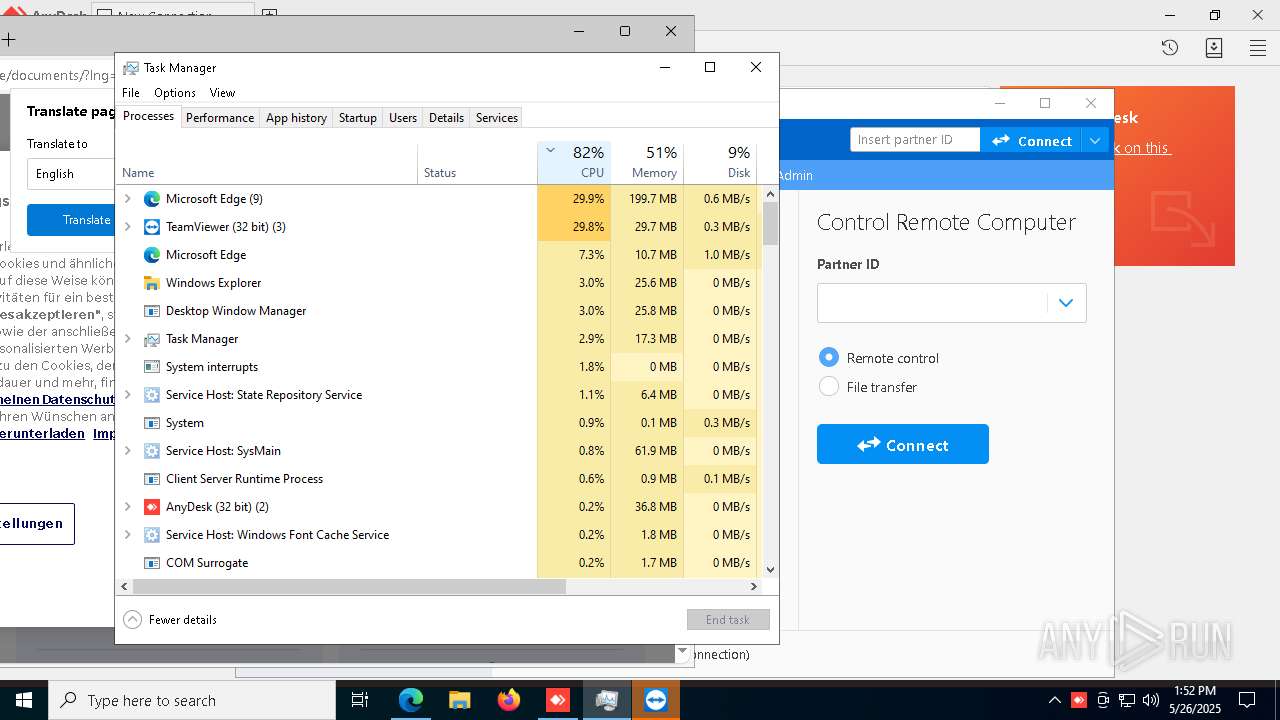Open the Windows Start menu

tap(24, 700)
